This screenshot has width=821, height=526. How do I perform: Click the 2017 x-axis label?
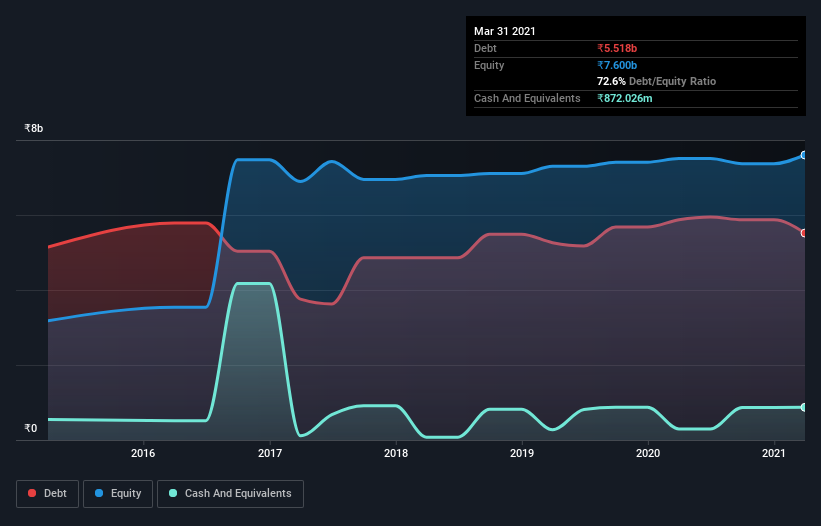pyautogui.click(x=270, y=453)
